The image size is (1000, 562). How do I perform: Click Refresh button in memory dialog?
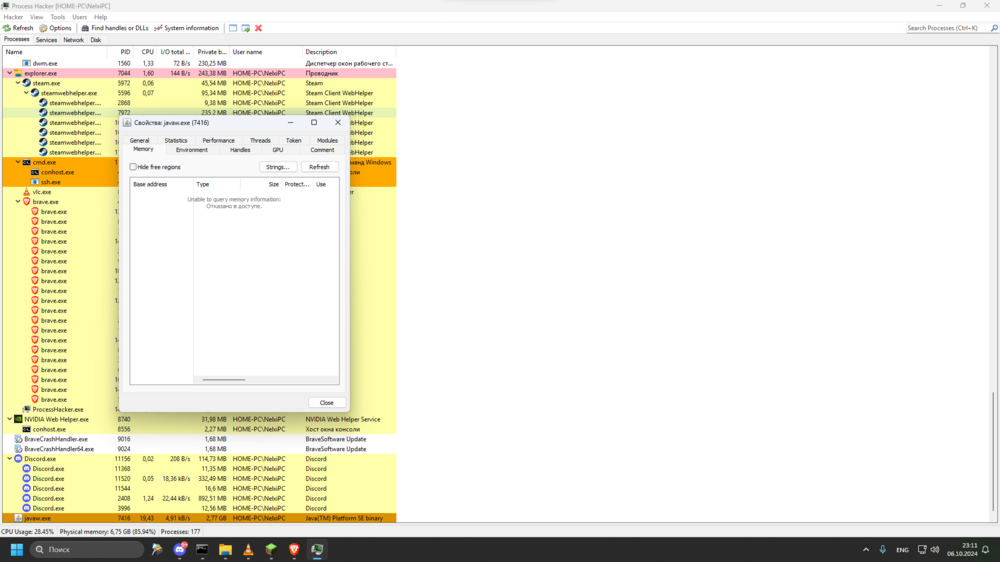tap(320, 167)
